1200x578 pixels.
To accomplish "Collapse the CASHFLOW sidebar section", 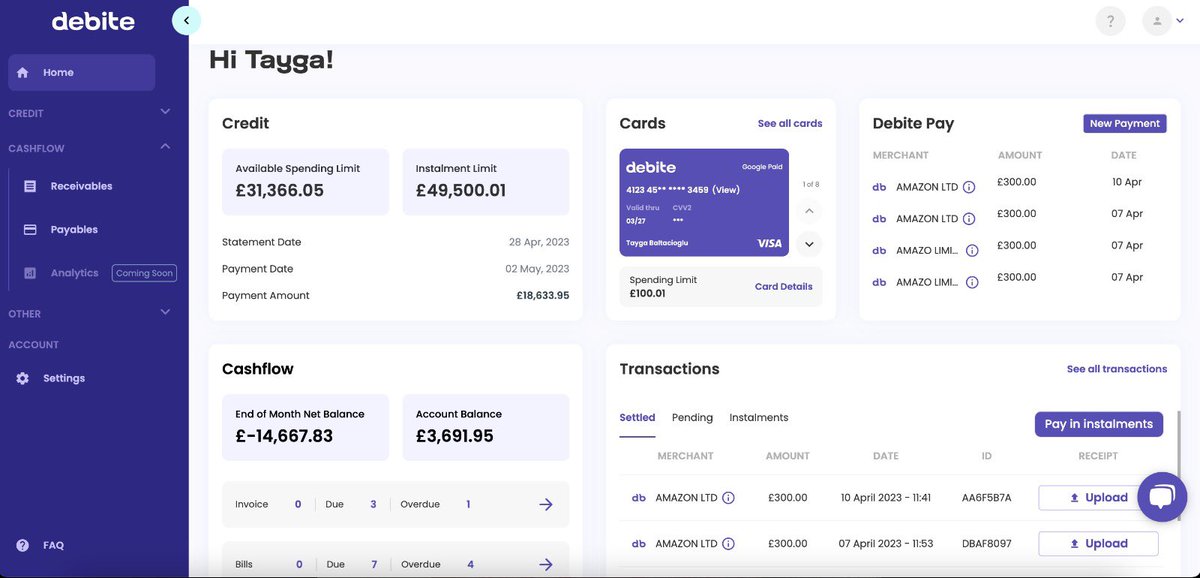I will pyautogui.click(x=90, y=148).
